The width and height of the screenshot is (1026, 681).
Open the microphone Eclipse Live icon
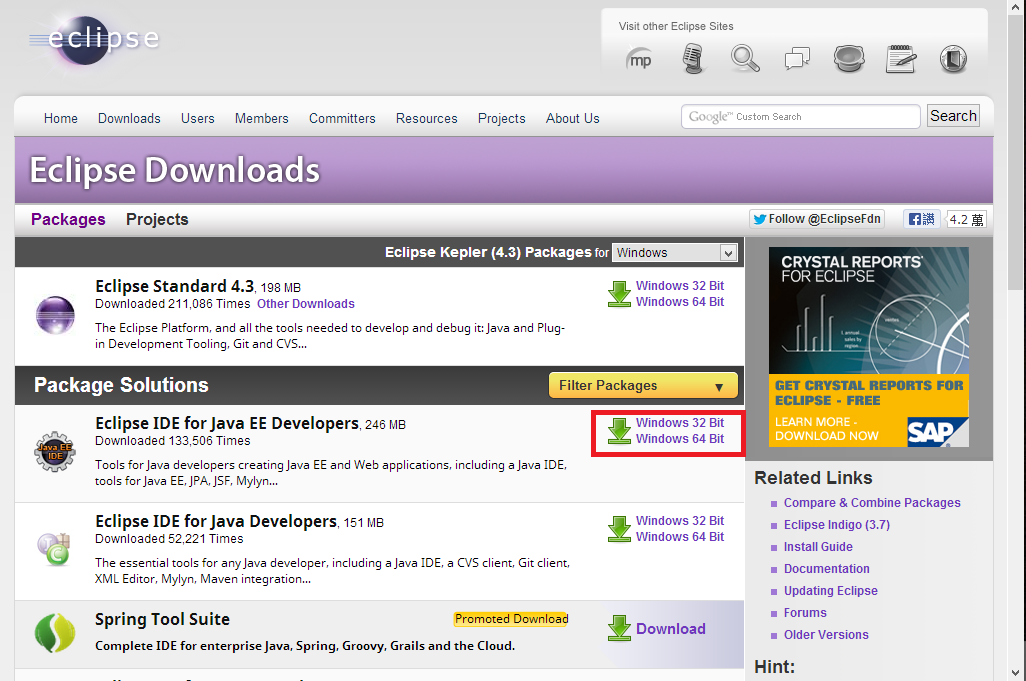692,59
